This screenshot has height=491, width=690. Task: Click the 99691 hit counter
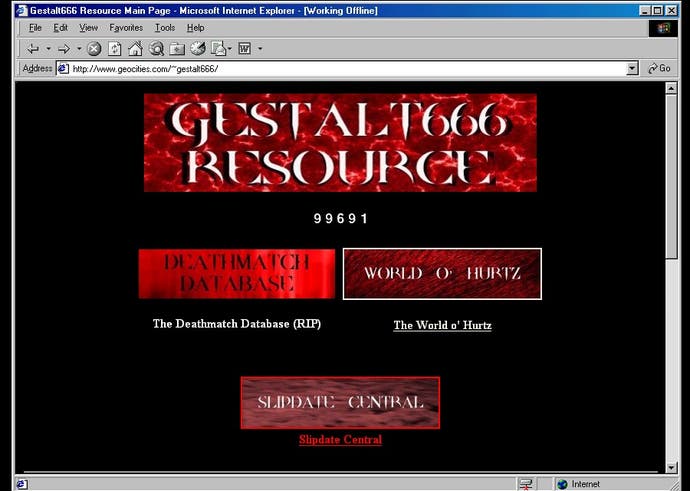click(x=341, y=219)
